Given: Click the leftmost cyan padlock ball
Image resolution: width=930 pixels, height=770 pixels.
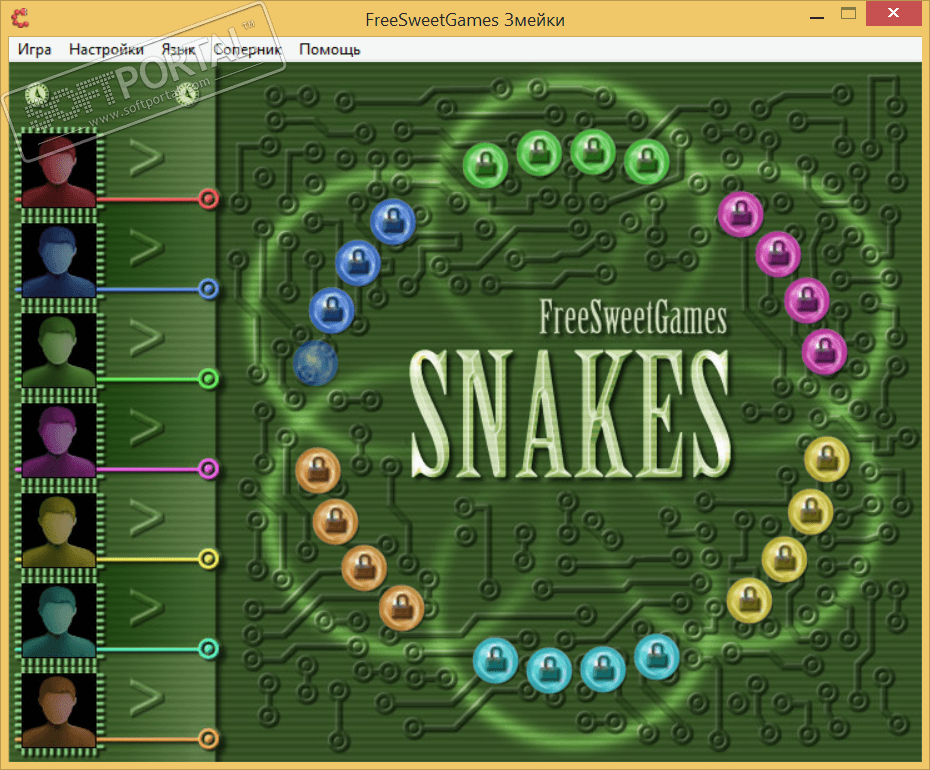Looking at the screenshot, I should (x=495, y=660).
